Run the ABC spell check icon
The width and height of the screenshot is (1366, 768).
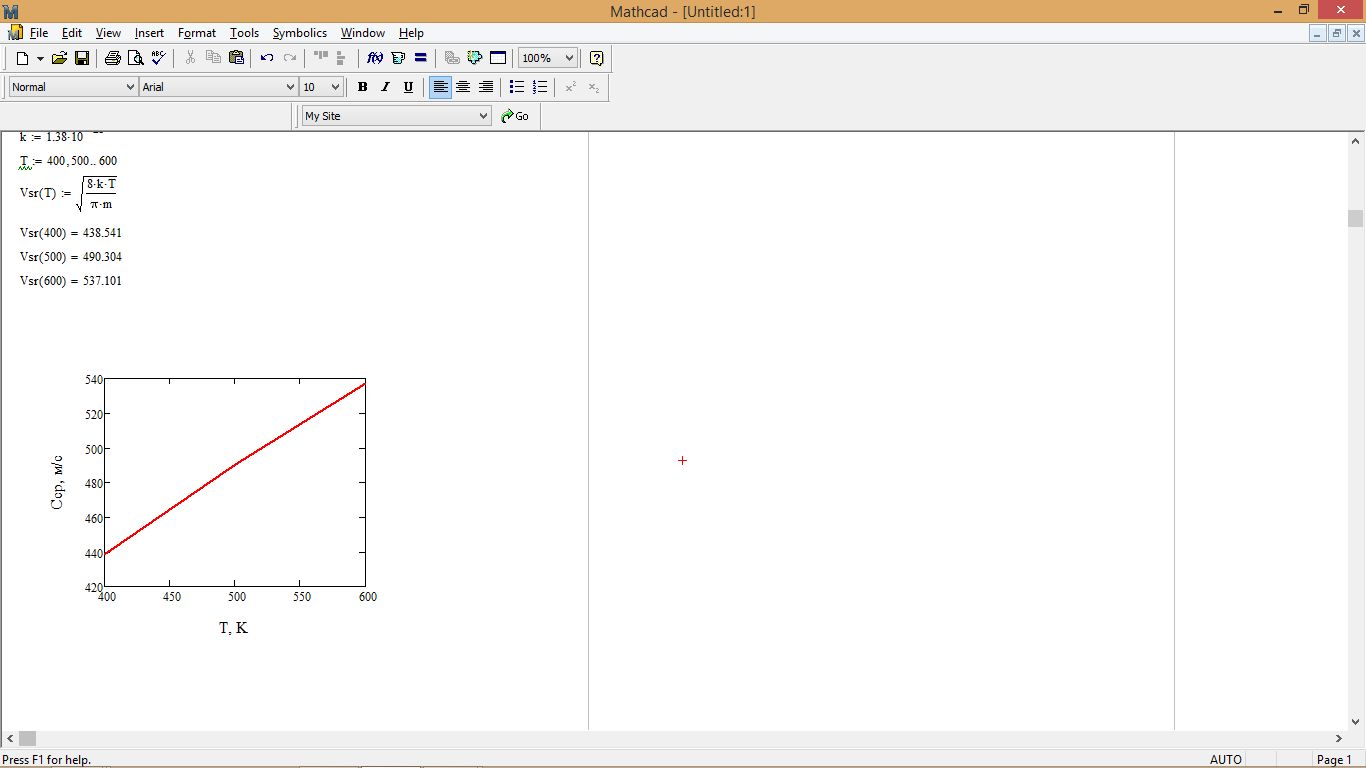pyautogui.click(x=158, y=58)
